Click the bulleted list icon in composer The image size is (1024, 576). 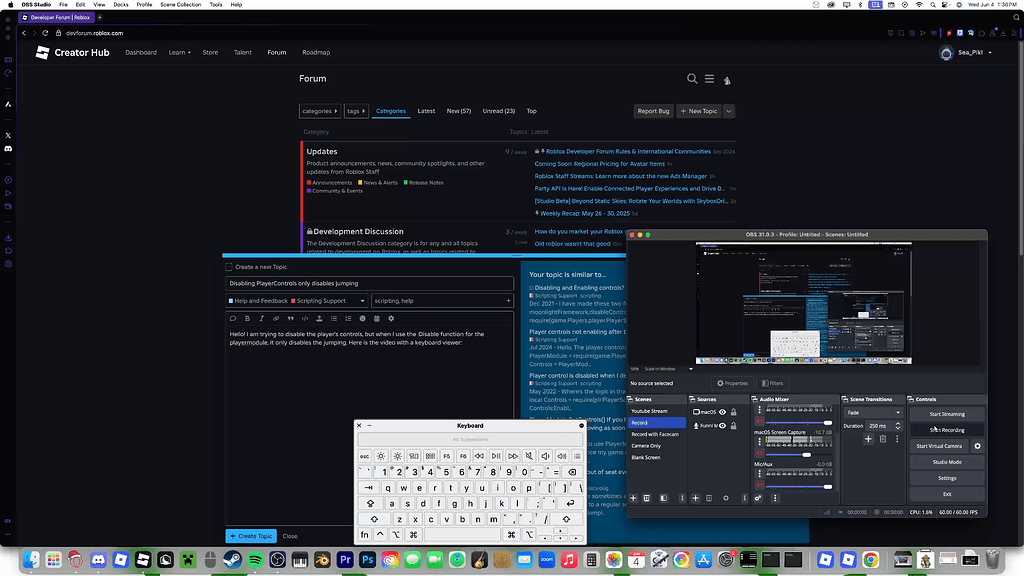tap(334, 319)
